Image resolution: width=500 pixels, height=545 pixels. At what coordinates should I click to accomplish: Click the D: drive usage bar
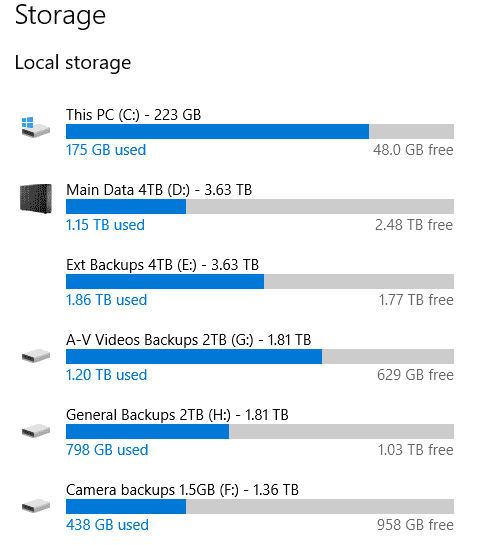tap(260, 206)
